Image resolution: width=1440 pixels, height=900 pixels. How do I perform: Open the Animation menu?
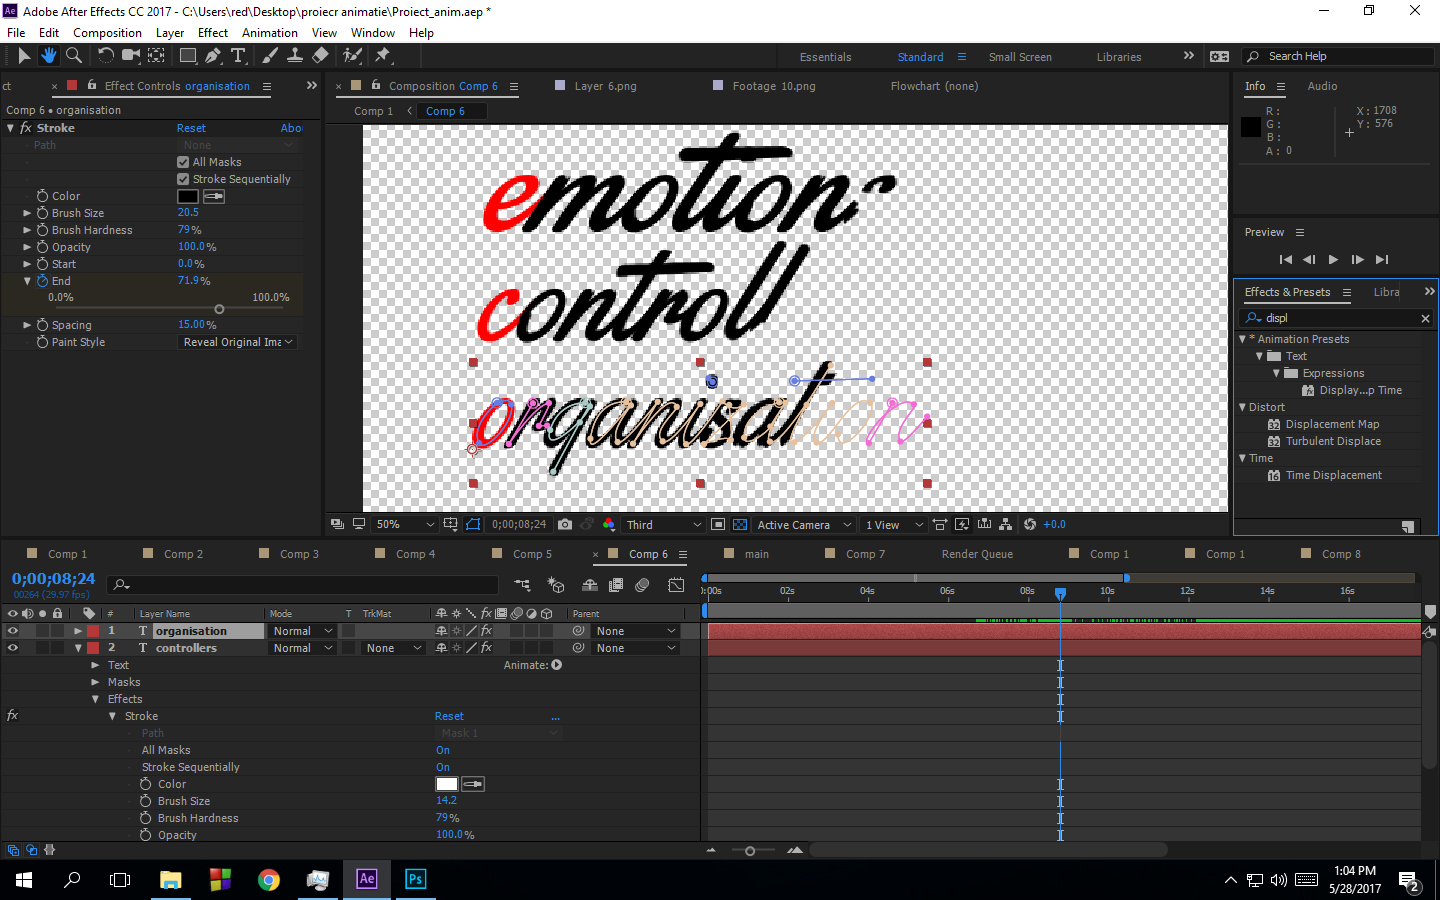coord(269,33)
